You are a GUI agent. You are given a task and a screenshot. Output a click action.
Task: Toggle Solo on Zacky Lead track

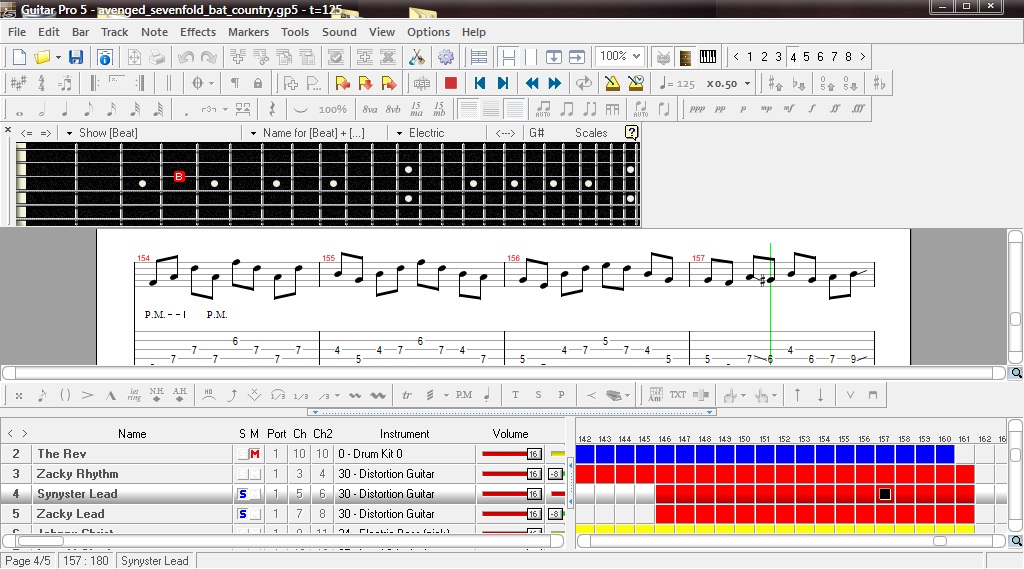pos(242,514)
